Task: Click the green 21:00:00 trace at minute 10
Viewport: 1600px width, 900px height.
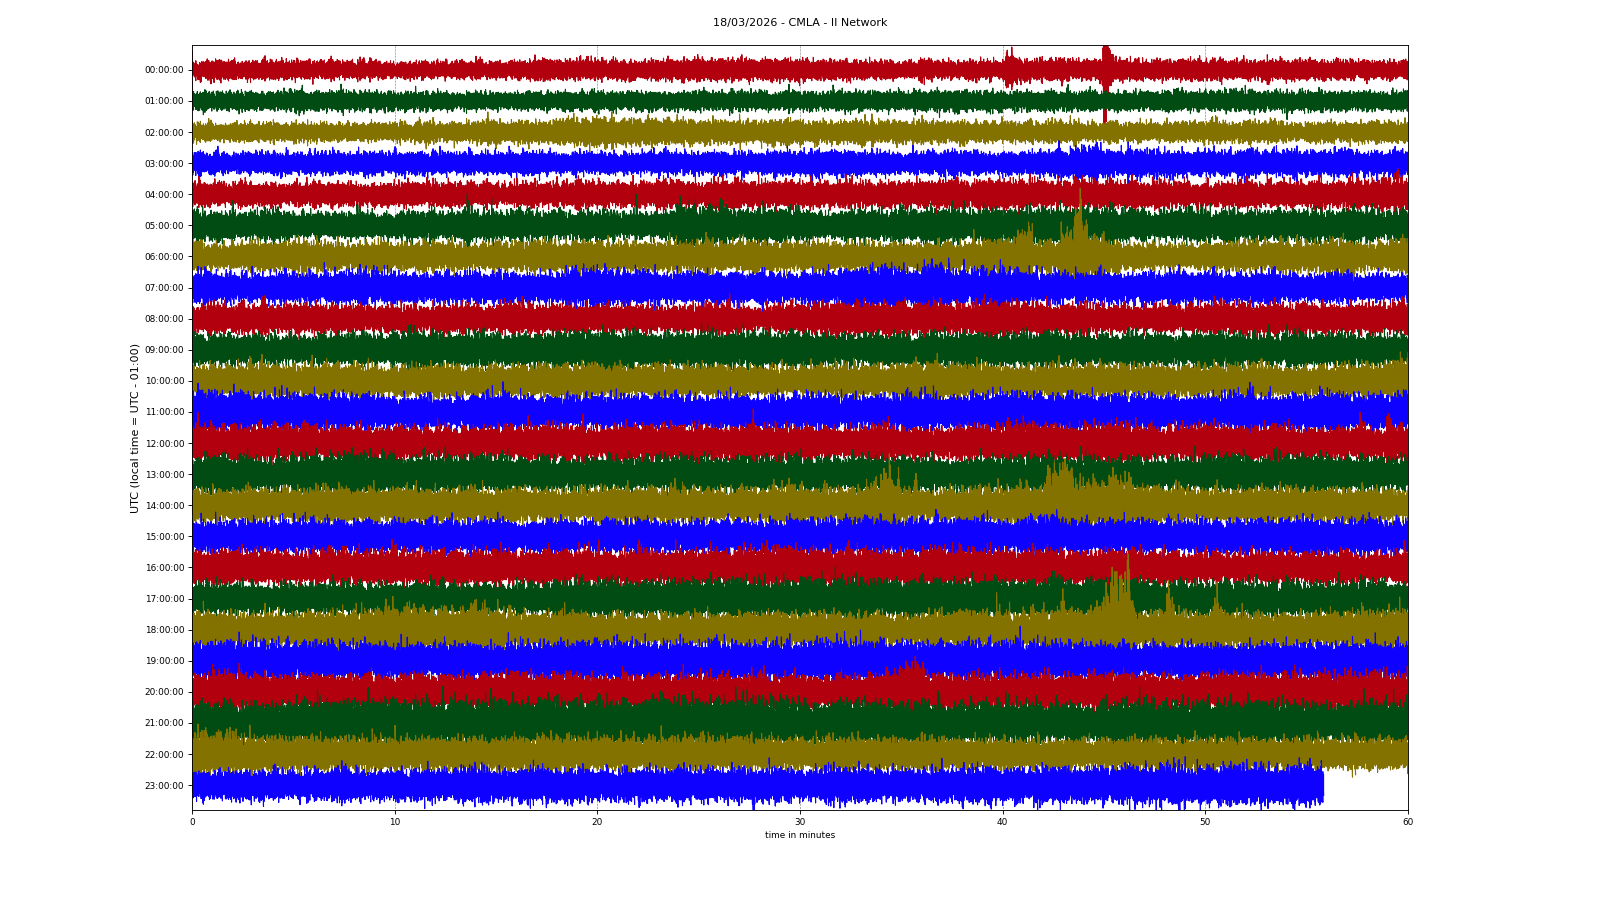Action: click(395, 722)
